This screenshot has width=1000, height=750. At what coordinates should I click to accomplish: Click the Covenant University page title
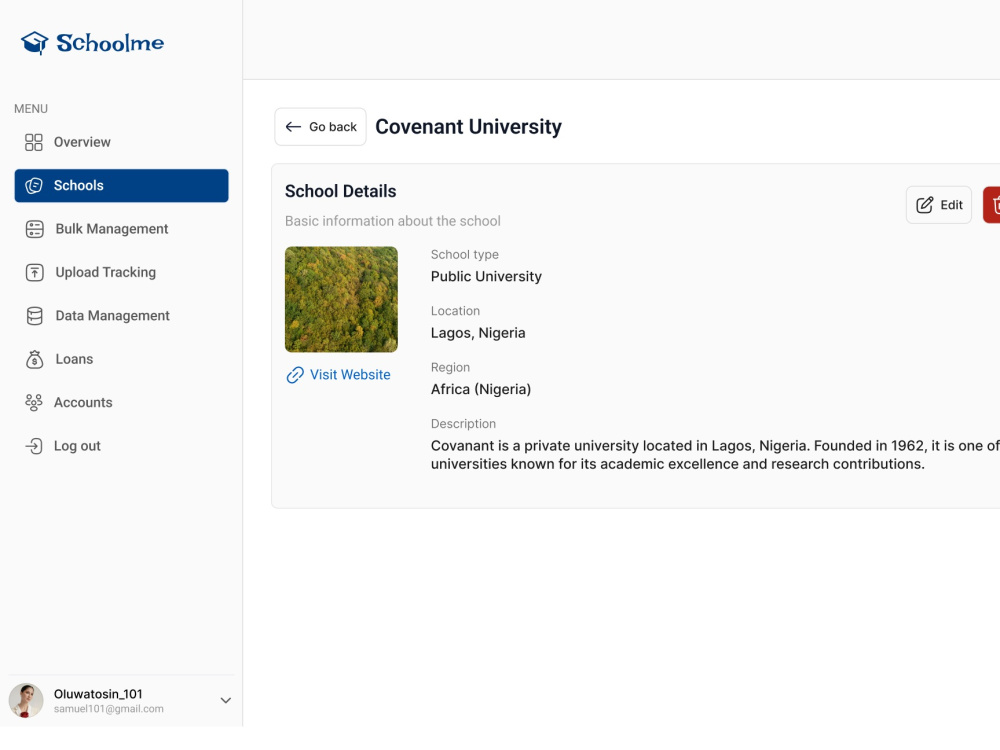tap(468, 127)
